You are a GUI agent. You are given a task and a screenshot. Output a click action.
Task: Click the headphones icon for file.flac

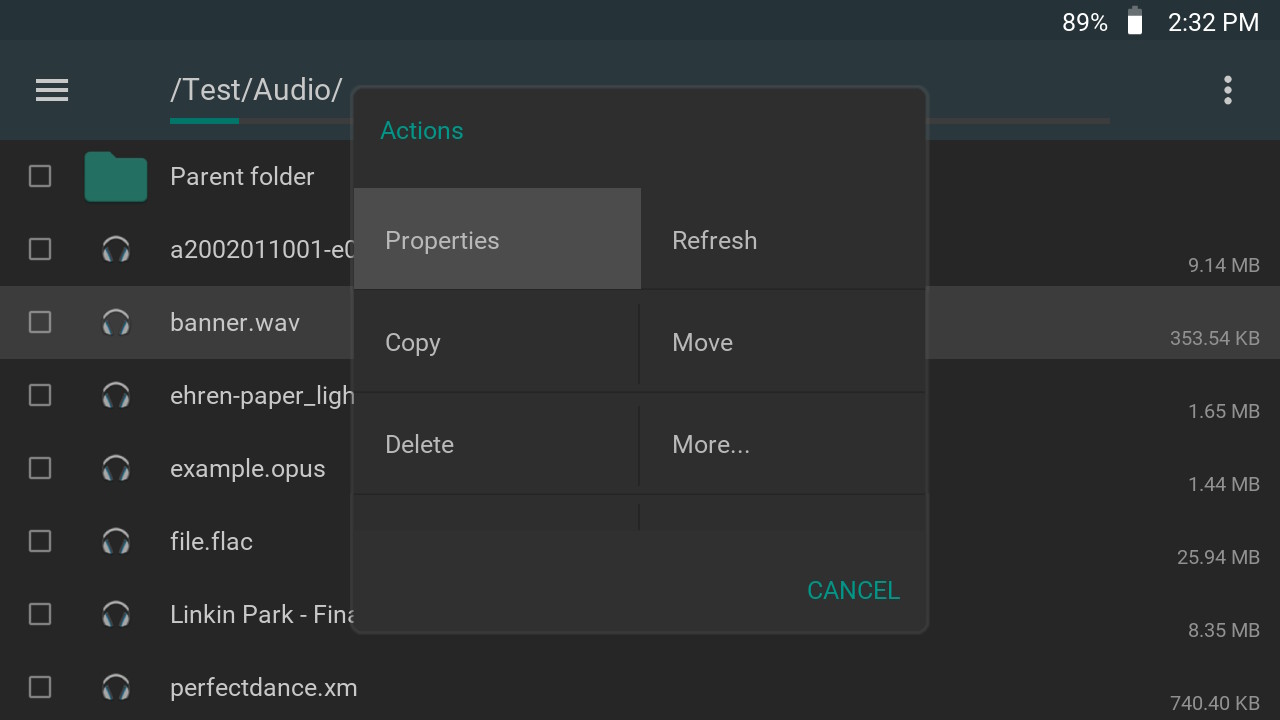point(116,541)
